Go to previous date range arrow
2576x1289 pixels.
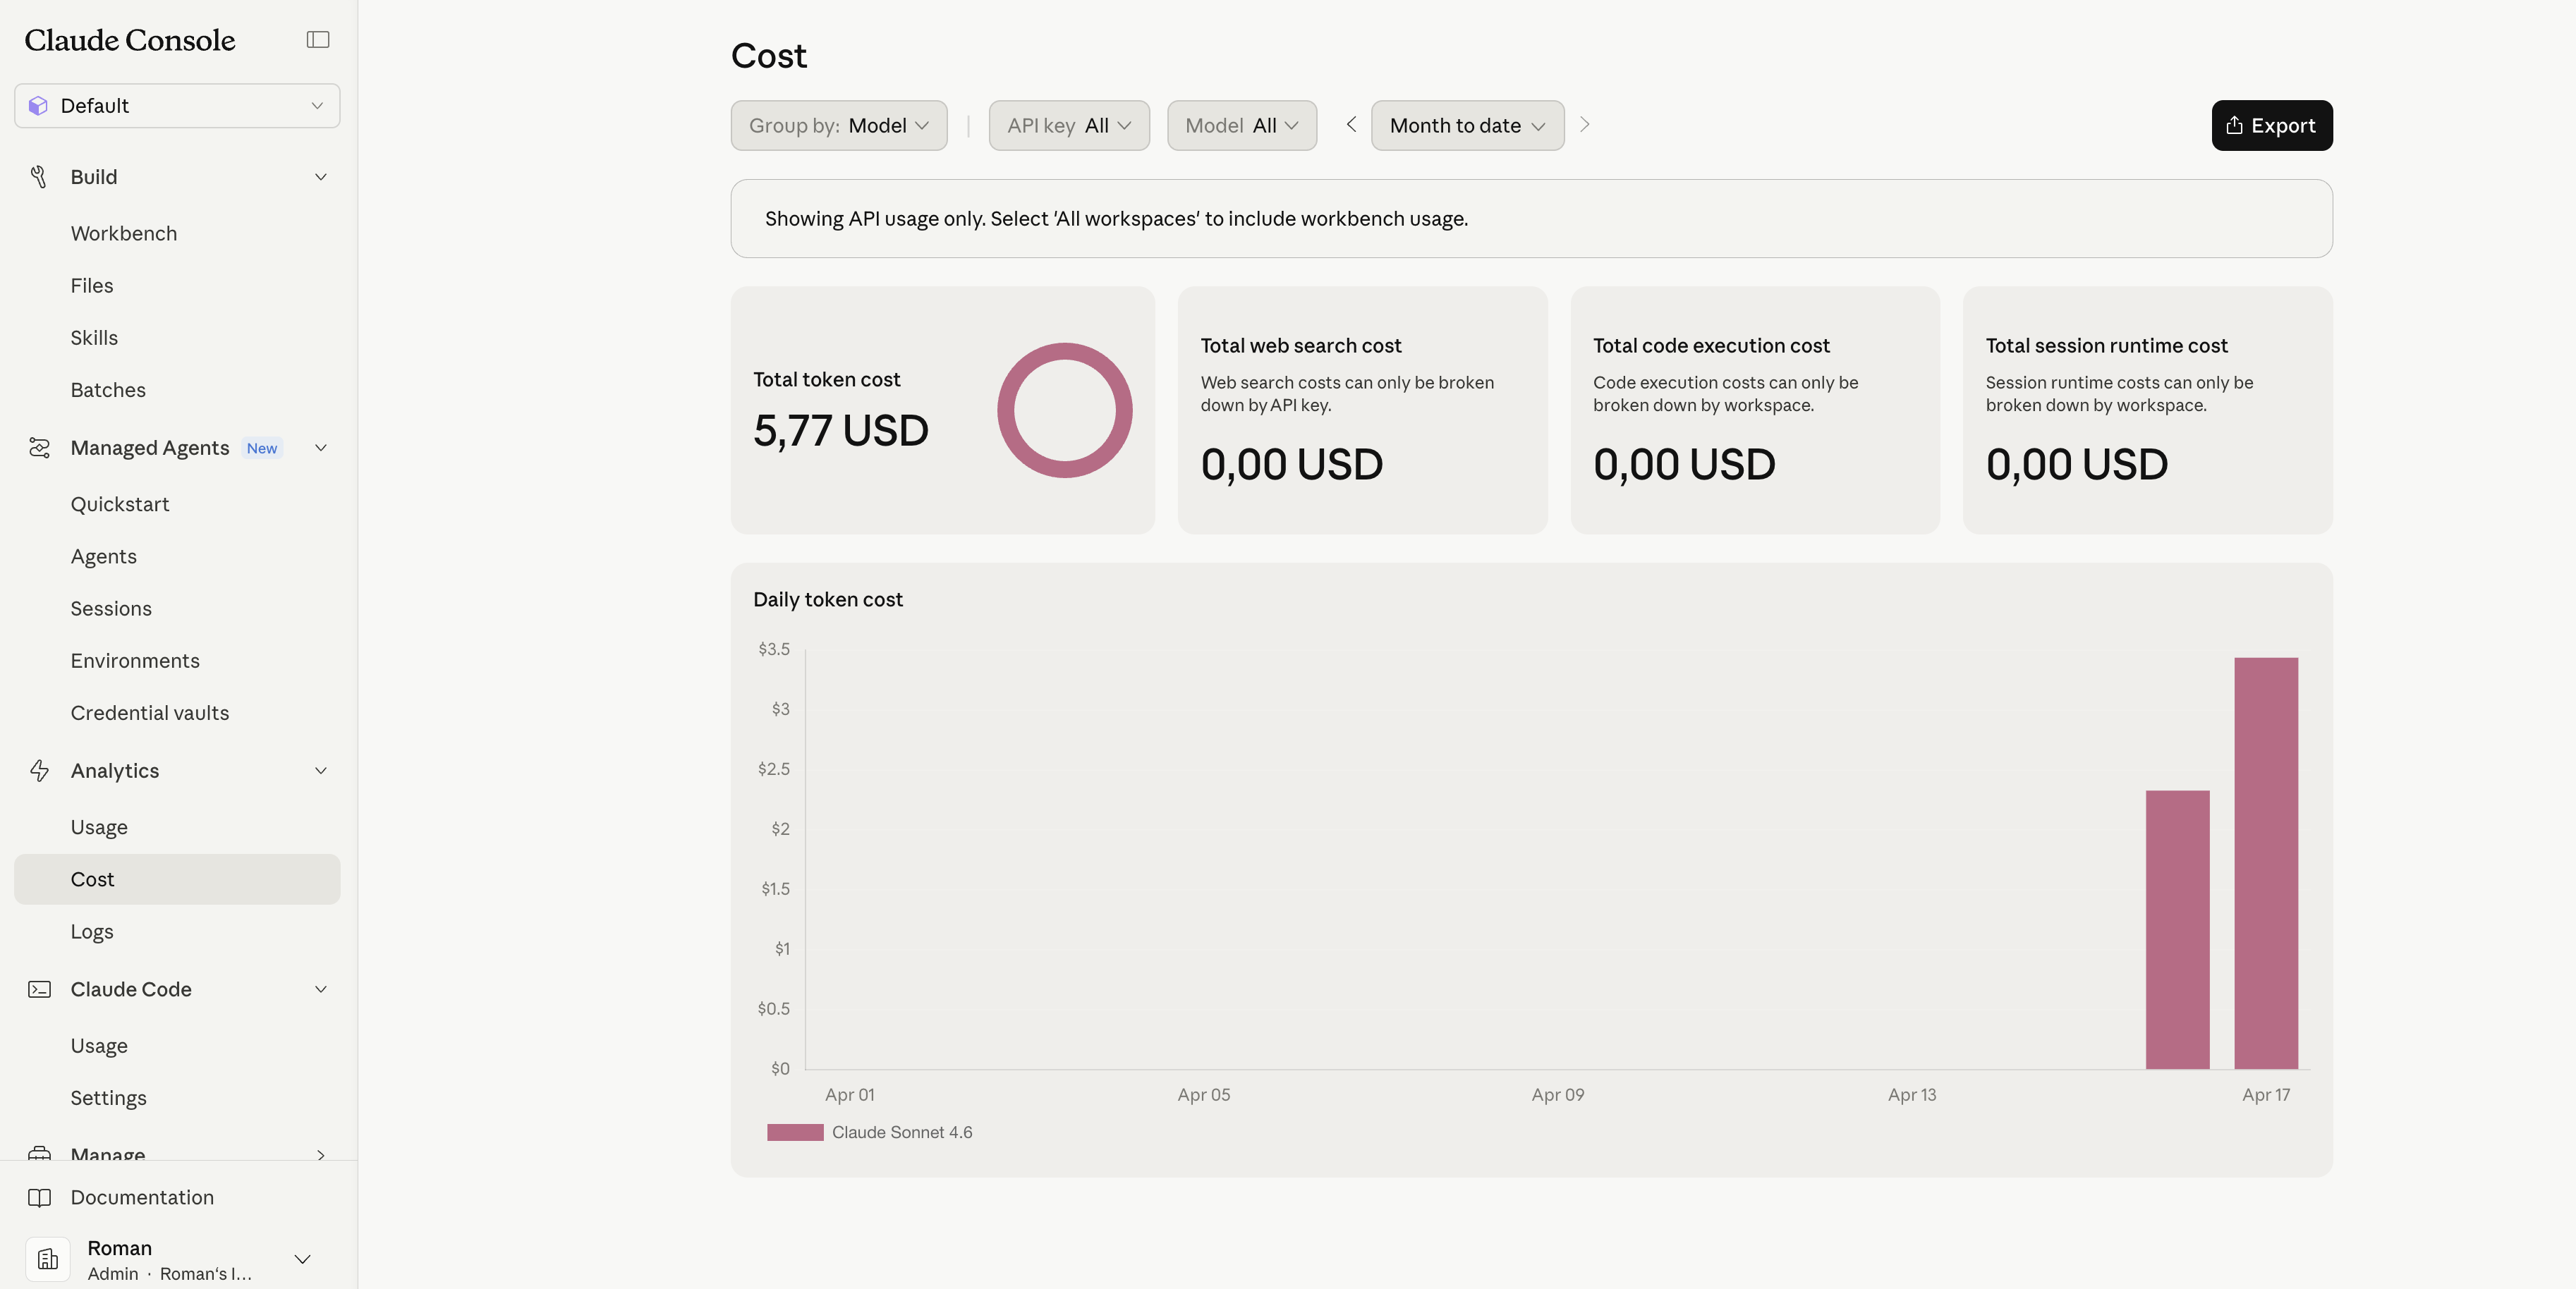pyautogui.click(x=1351, y=125)
